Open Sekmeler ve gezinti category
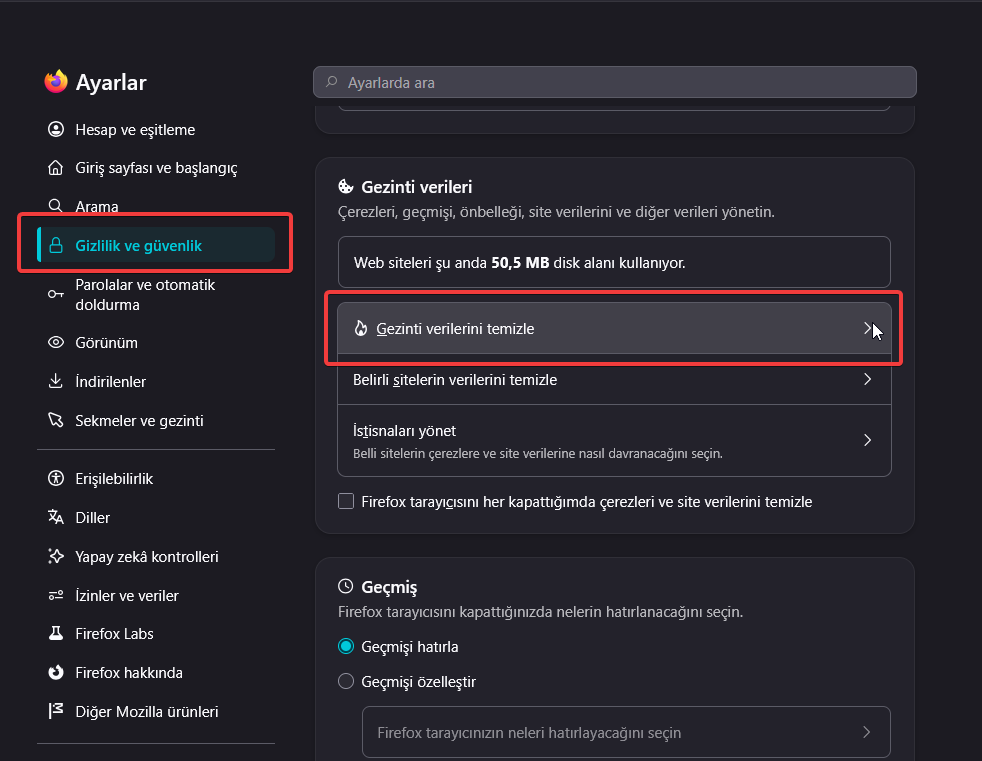The width and height of the screenshot is (982, 761). (x=156, y=420)
